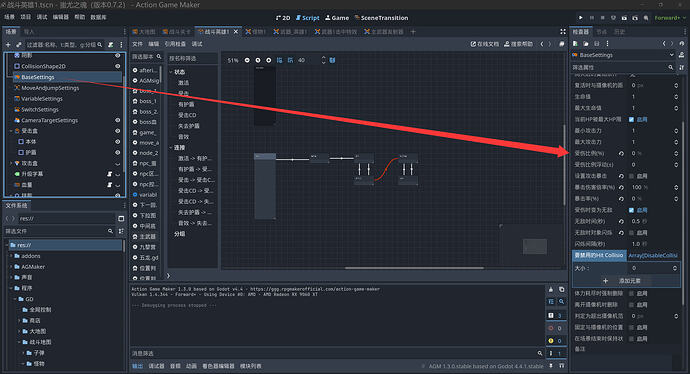This screenshot has height=374, width=690.
Task: Reset the 暴击伤害倍率(%) property with revert icon
Action: [621, 187]
